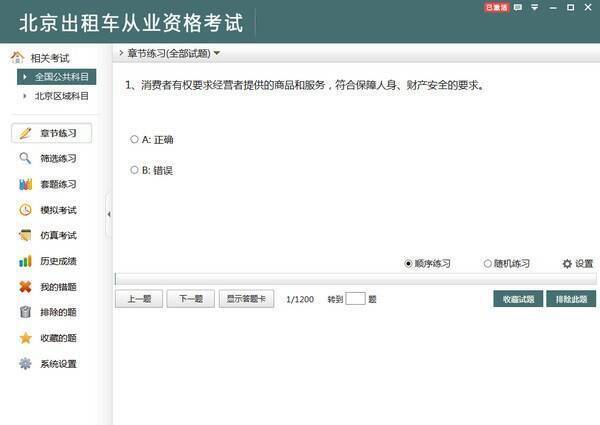Click the star icon for 收藏的题
The width and height of the screenshot is (600, 425).
(25, 338)
